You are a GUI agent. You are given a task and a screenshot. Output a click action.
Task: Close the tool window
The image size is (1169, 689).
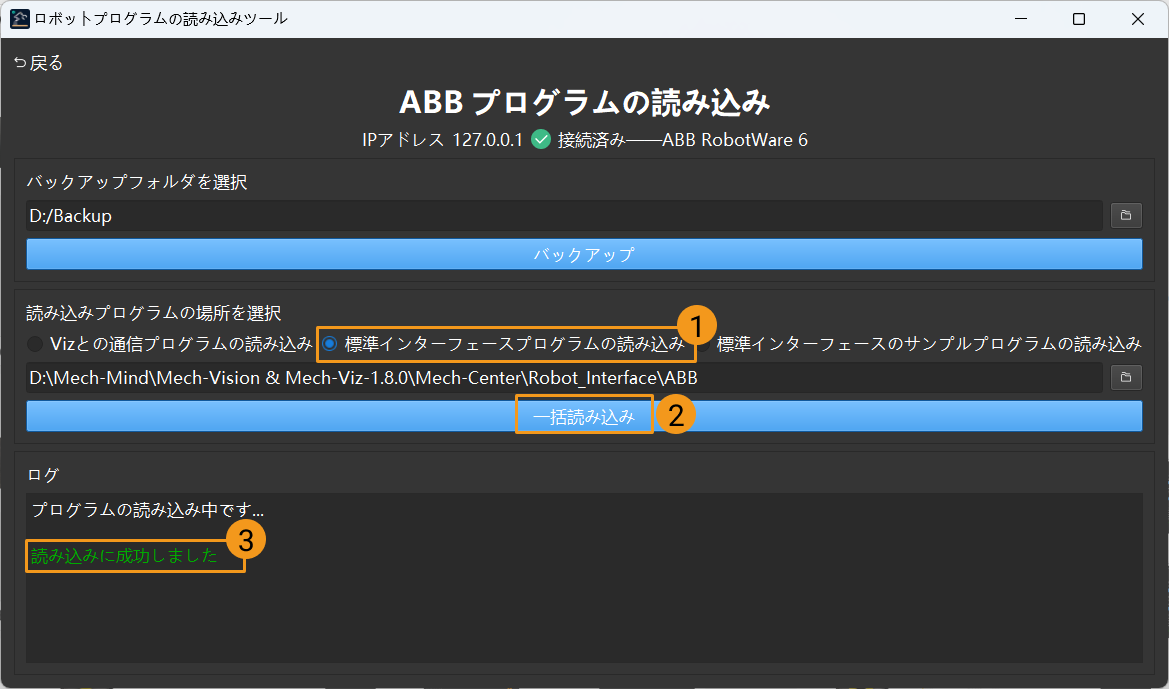click(1138, 19)
